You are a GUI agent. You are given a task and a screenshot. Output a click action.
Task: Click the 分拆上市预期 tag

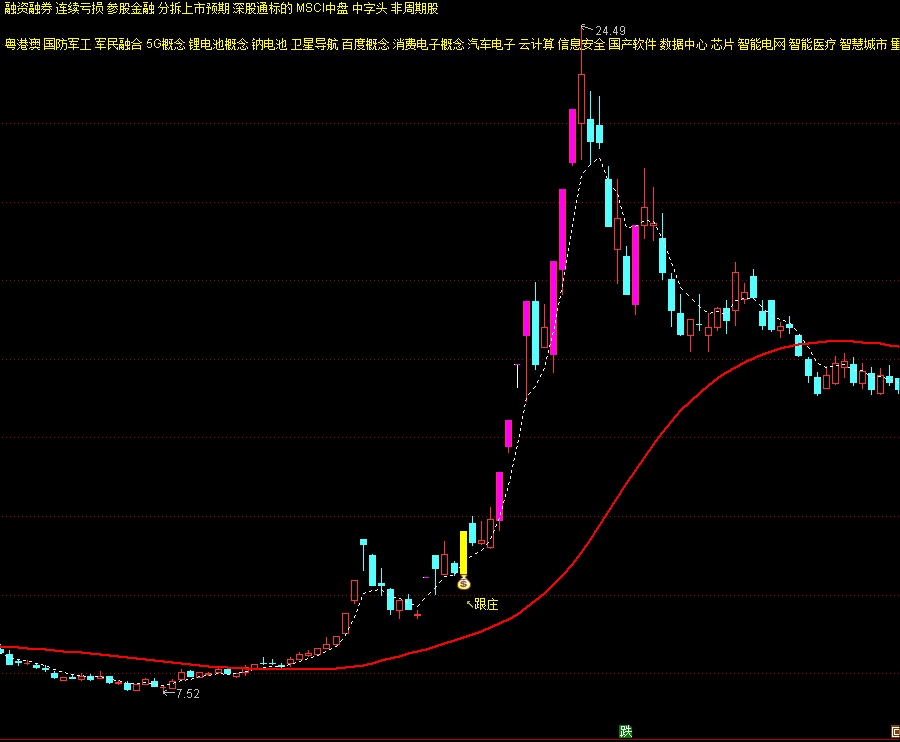(193, 9)
